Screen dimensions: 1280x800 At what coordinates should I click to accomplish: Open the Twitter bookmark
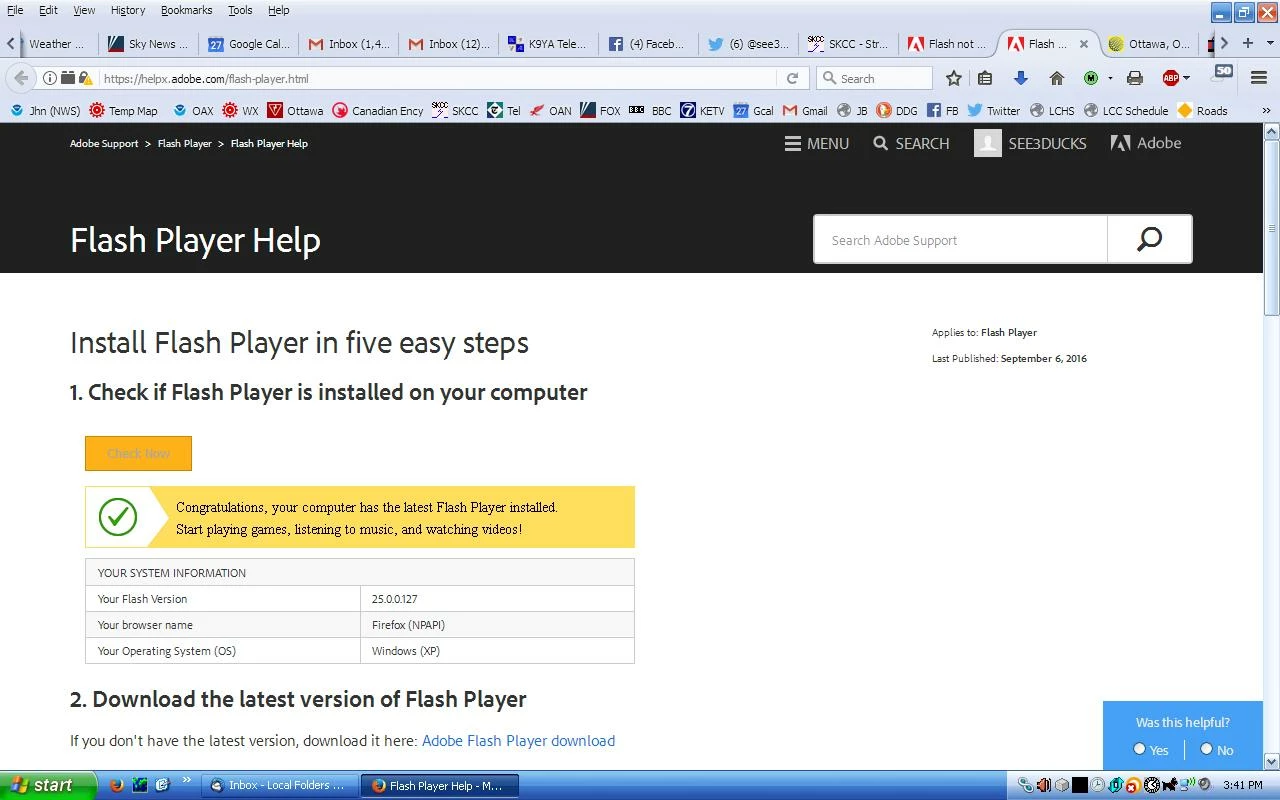994,110
